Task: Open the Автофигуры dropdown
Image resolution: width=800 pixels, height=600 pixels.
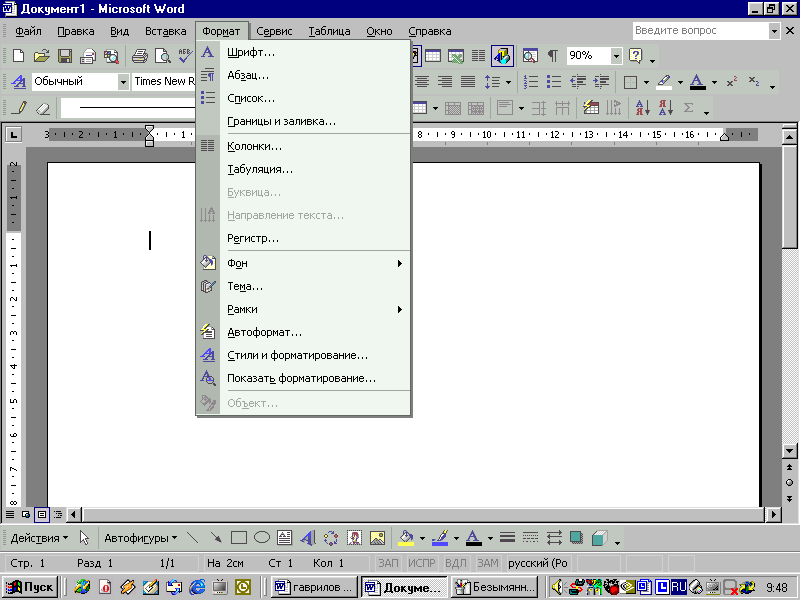Action: (140, 538)
